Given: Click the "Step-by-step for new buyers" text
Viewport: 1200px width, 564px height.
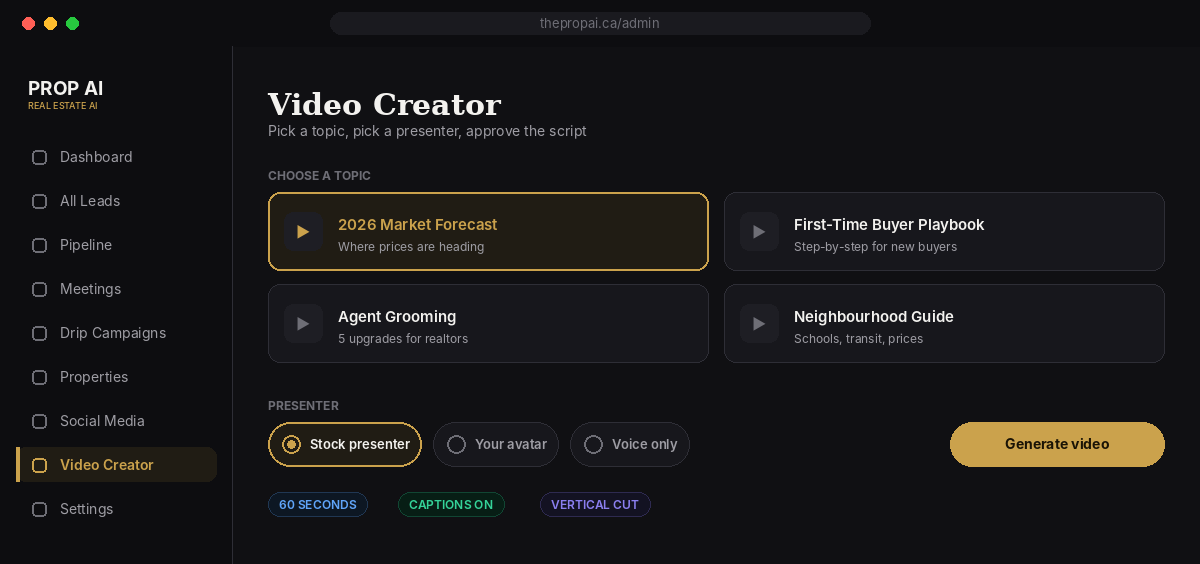Looking at the screenshot, I should 875,247.
